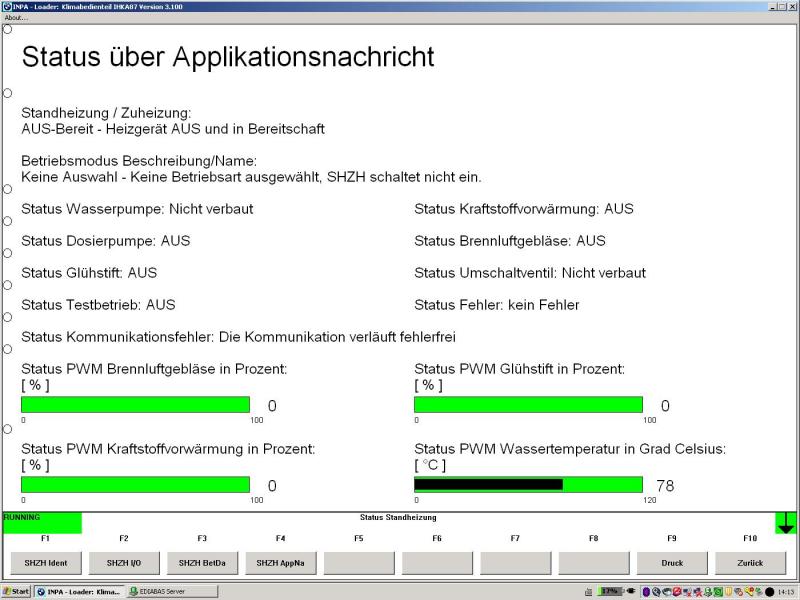This screenshot has width=800, height=600.
Task: Click the PWM Brennluftgebläse percent bar
Action: point(135,405)
